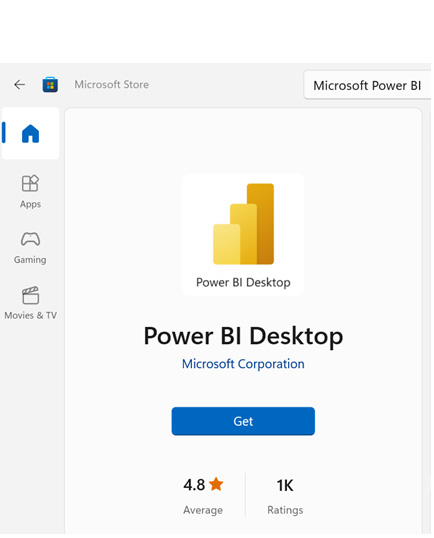Open the Gaming controller icon

31,239
